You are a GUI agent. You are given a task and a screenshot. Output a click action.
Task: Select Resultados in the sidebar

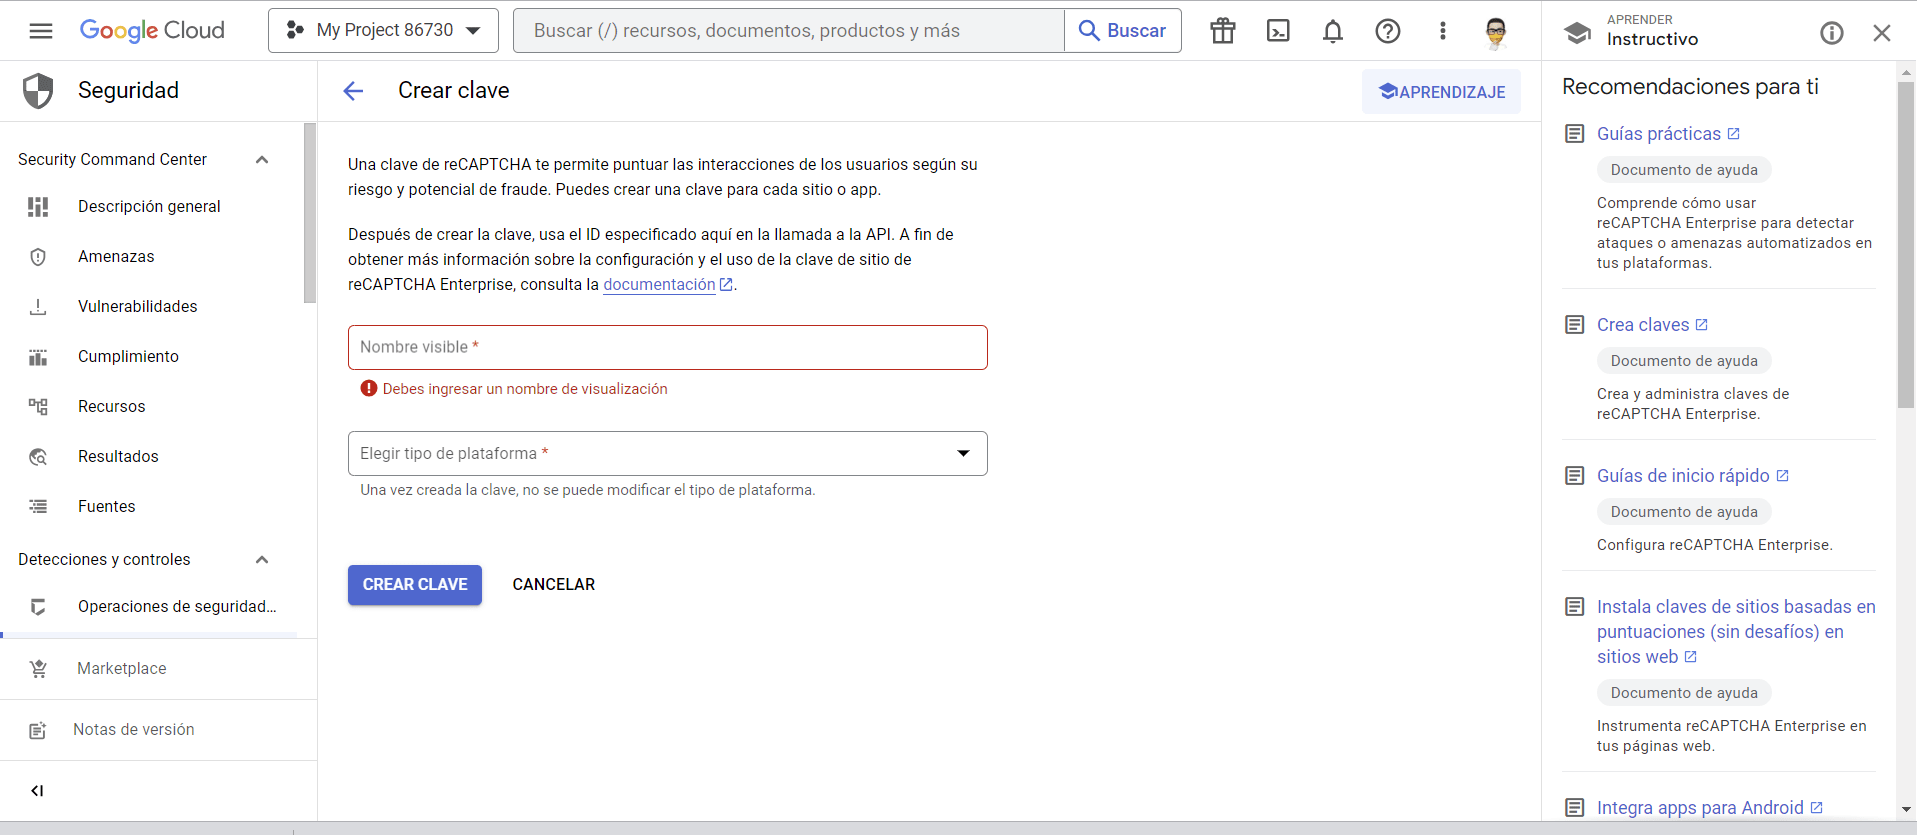pos(118,456)
